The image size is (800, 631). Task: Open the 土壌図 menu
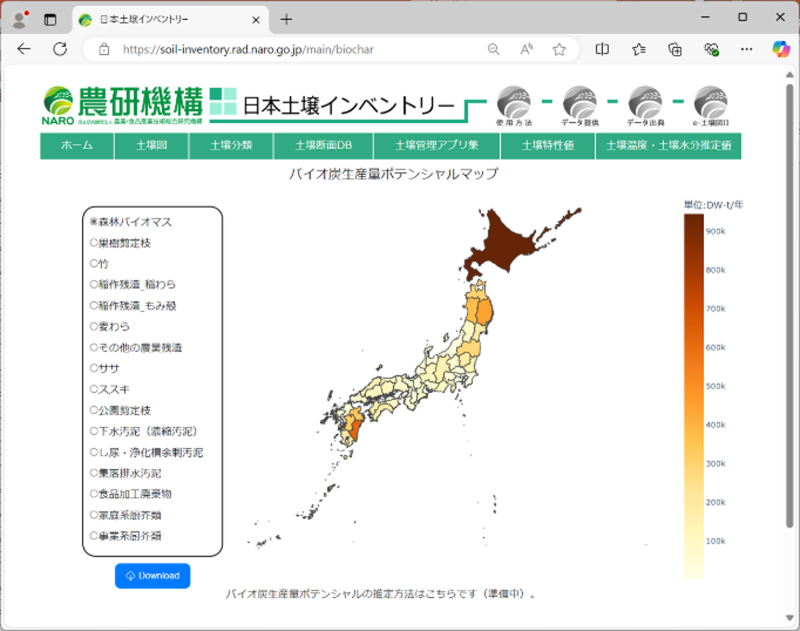point(152,146)
